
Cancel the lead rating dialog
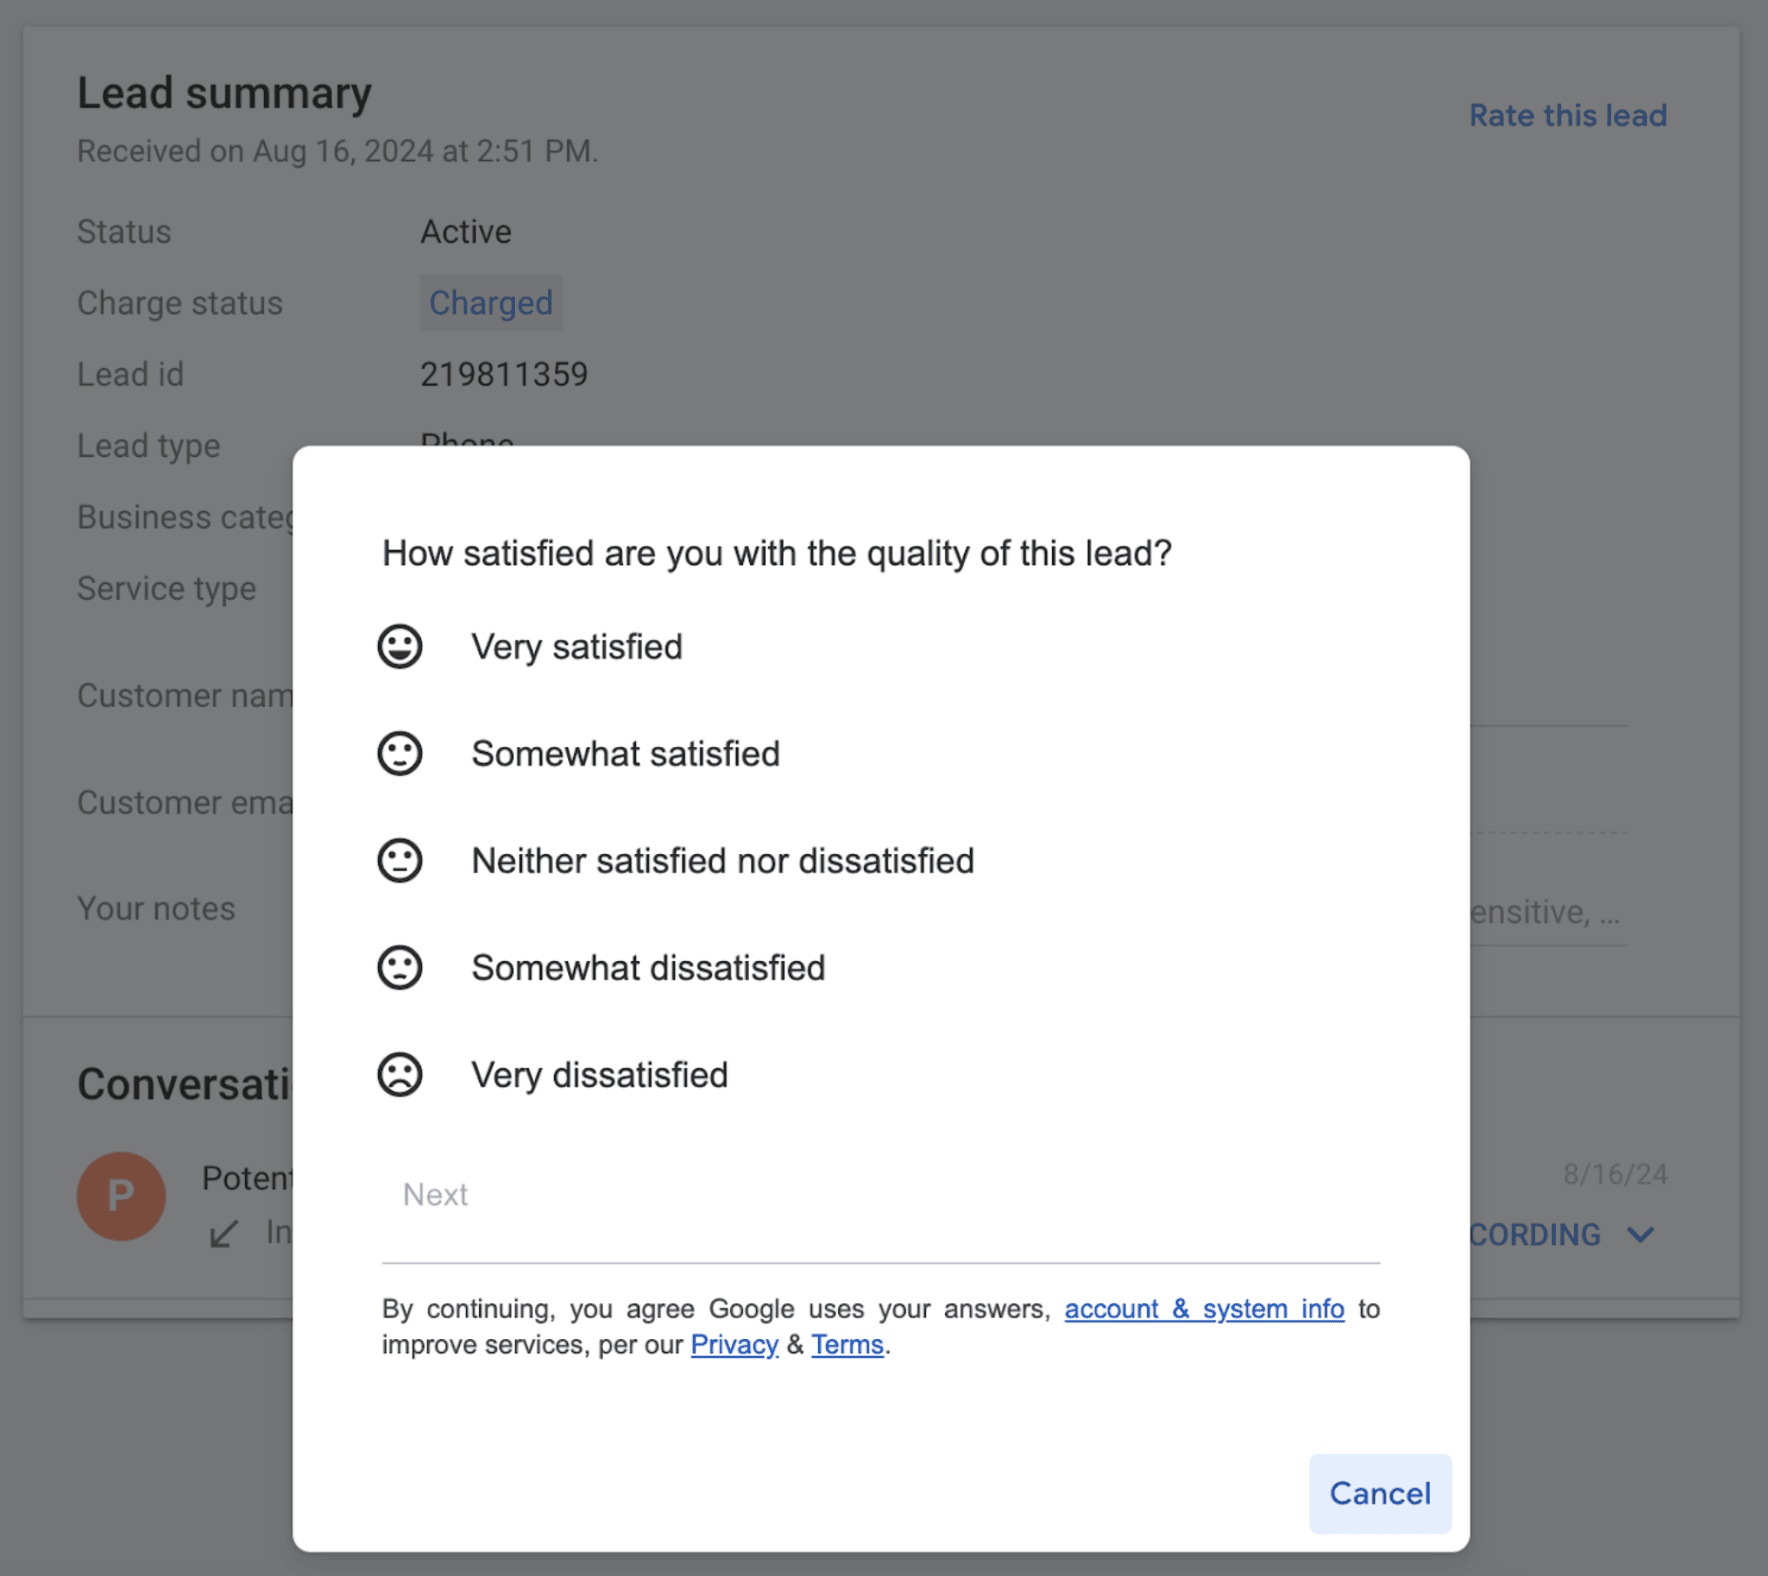(x=1380, y=1493)
